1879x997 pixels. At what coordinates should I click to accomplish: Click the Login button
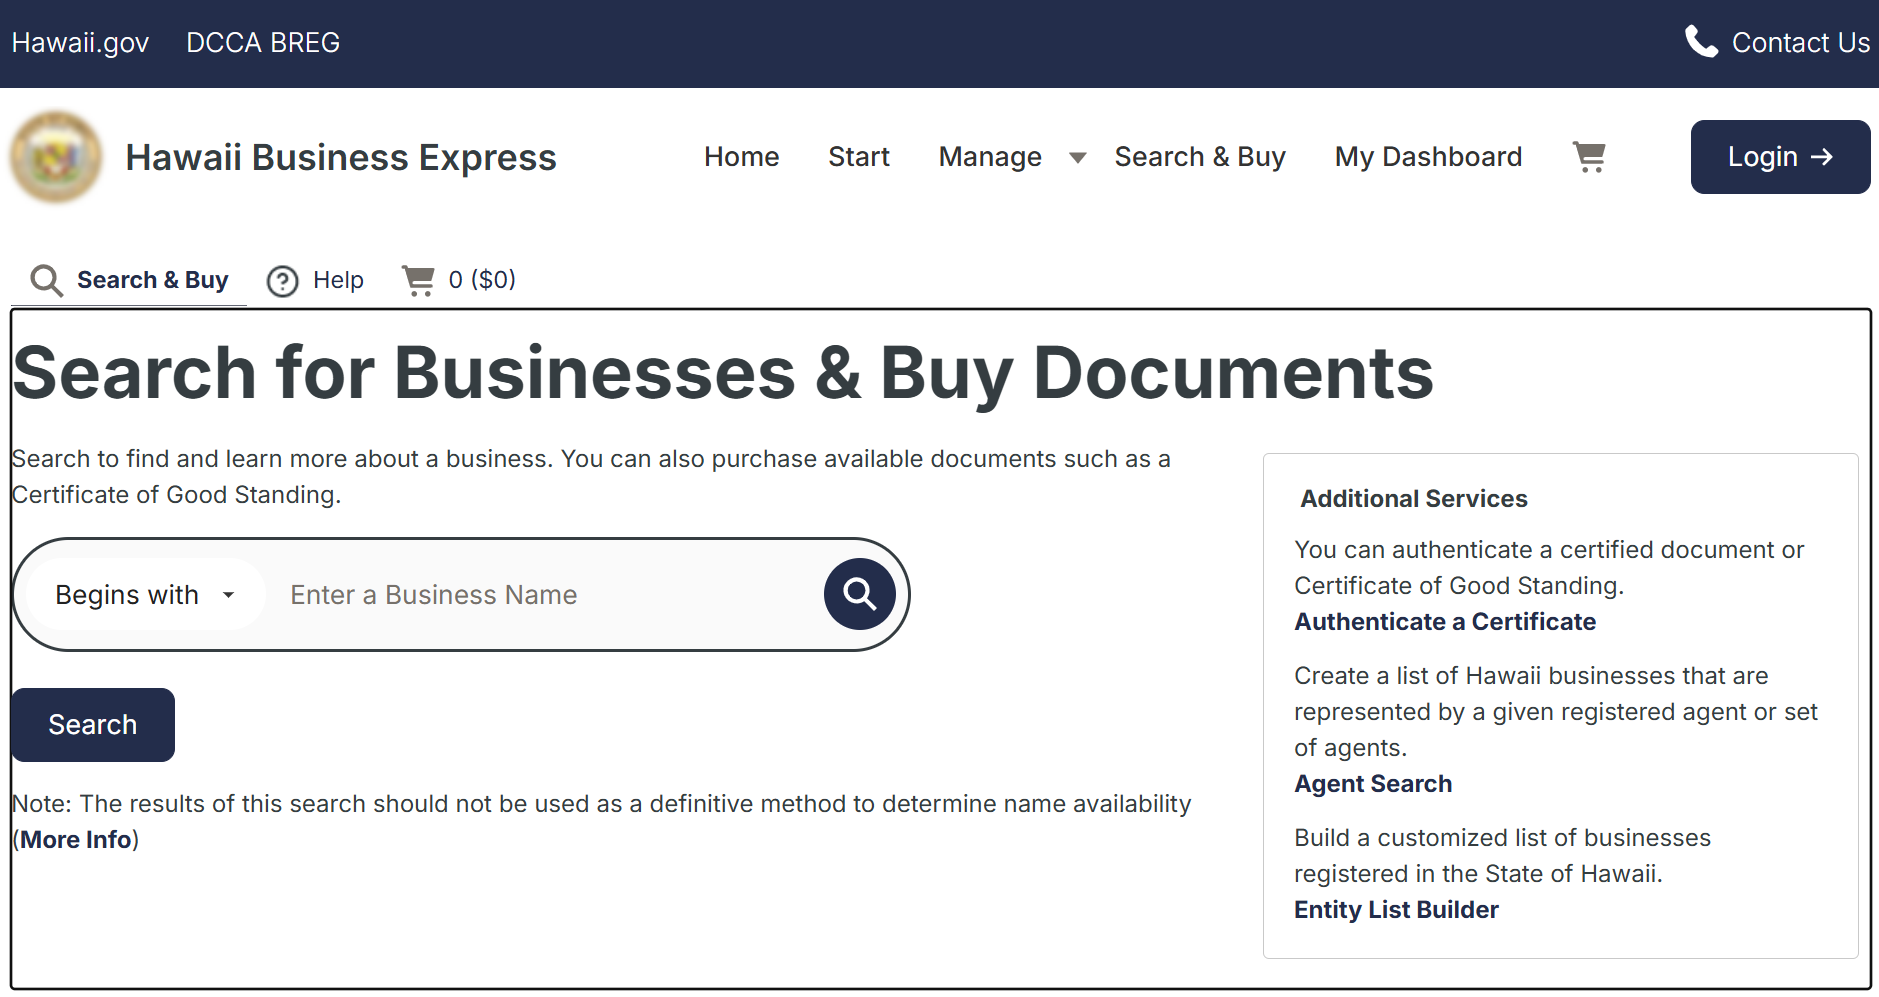(x=1780, y=157)
